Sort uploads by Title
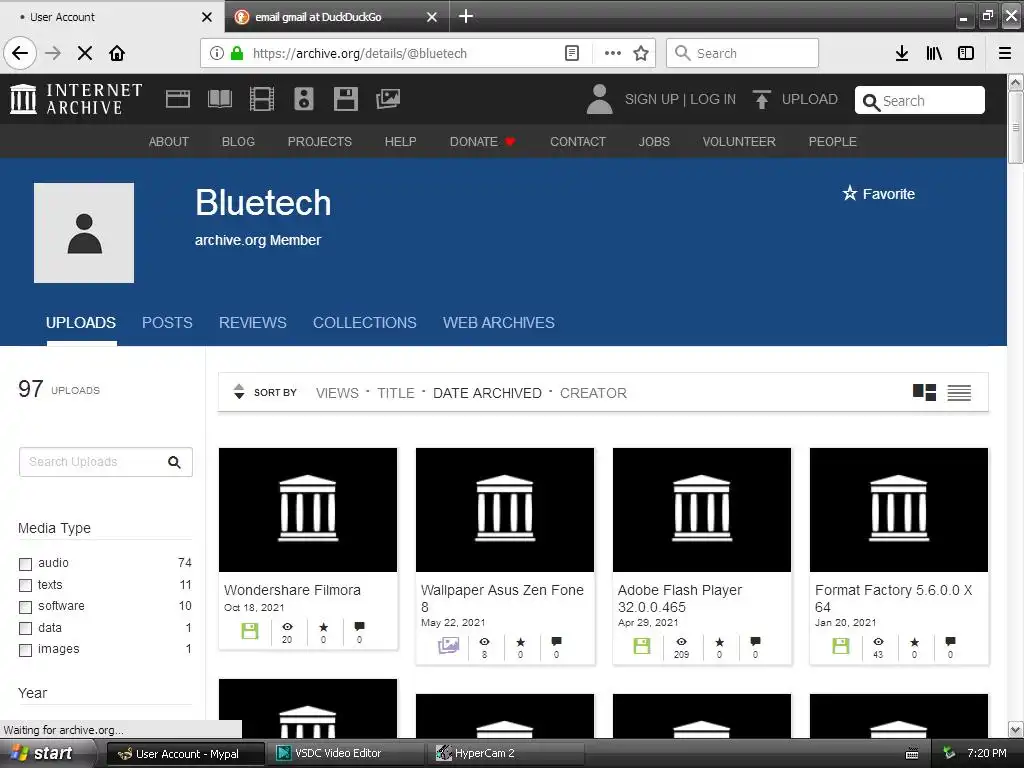The image size is (1024, 768). point(396,393)
